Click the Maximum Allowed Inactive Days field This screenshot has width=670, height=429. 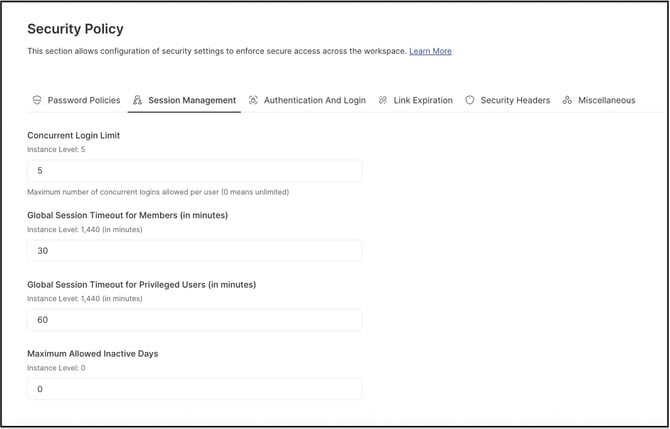(194, 389)
